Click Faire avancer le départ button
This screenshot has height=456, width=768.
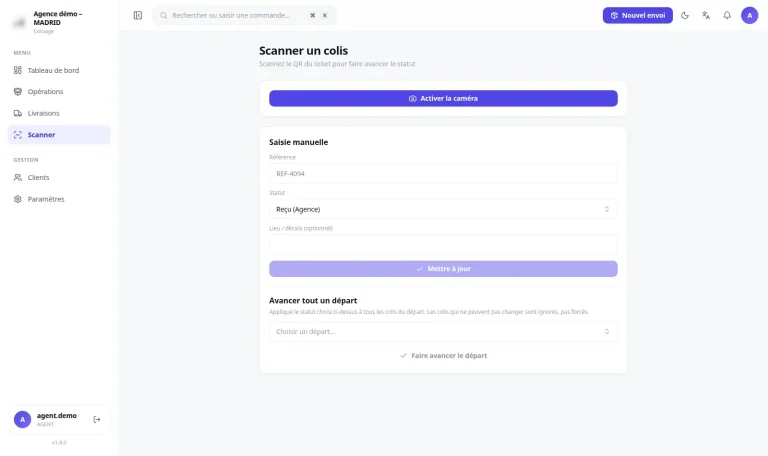(443, 356)
